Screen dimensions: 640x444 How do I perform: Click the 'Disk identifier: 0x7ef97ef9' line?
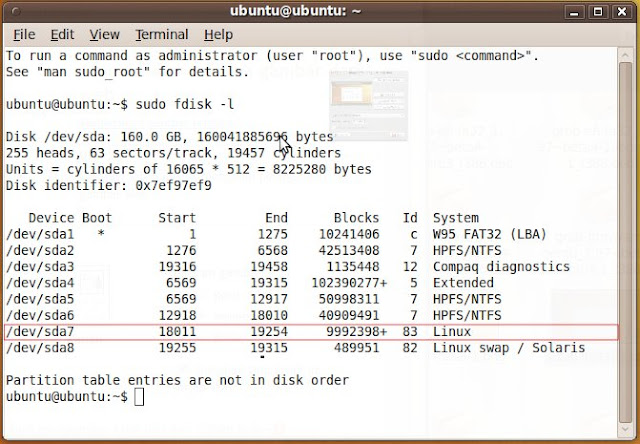[109, 186]
